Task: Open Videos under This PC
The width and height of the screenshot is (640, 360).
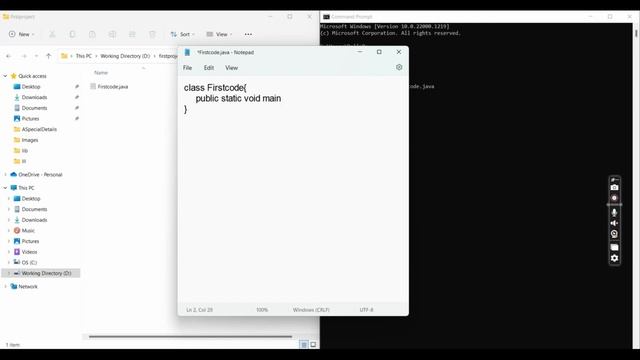Action: 29,251
